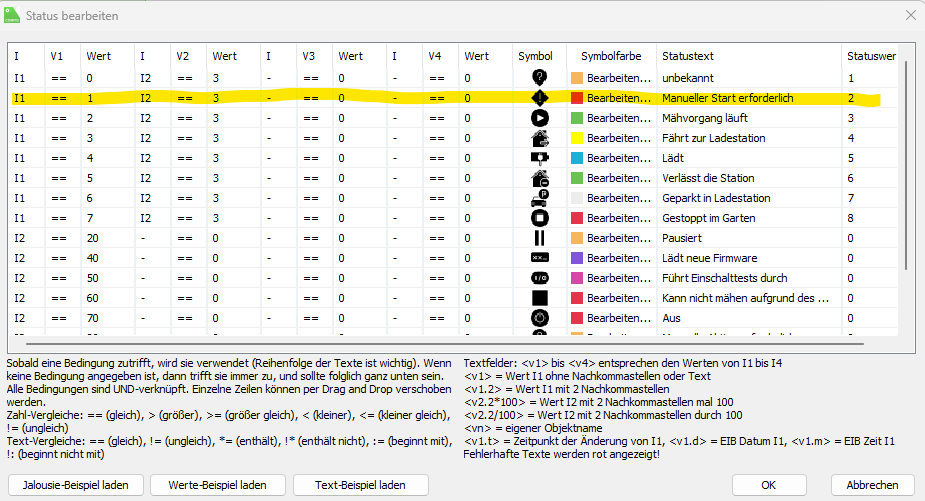Click the 'Symbolfarbe' column header

[611, 56]
